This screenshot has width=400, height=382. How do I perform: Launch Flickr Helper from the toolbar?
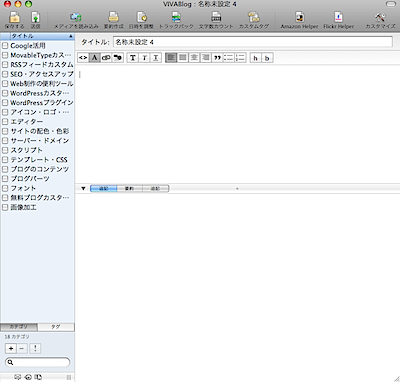(x=338, y=20)
